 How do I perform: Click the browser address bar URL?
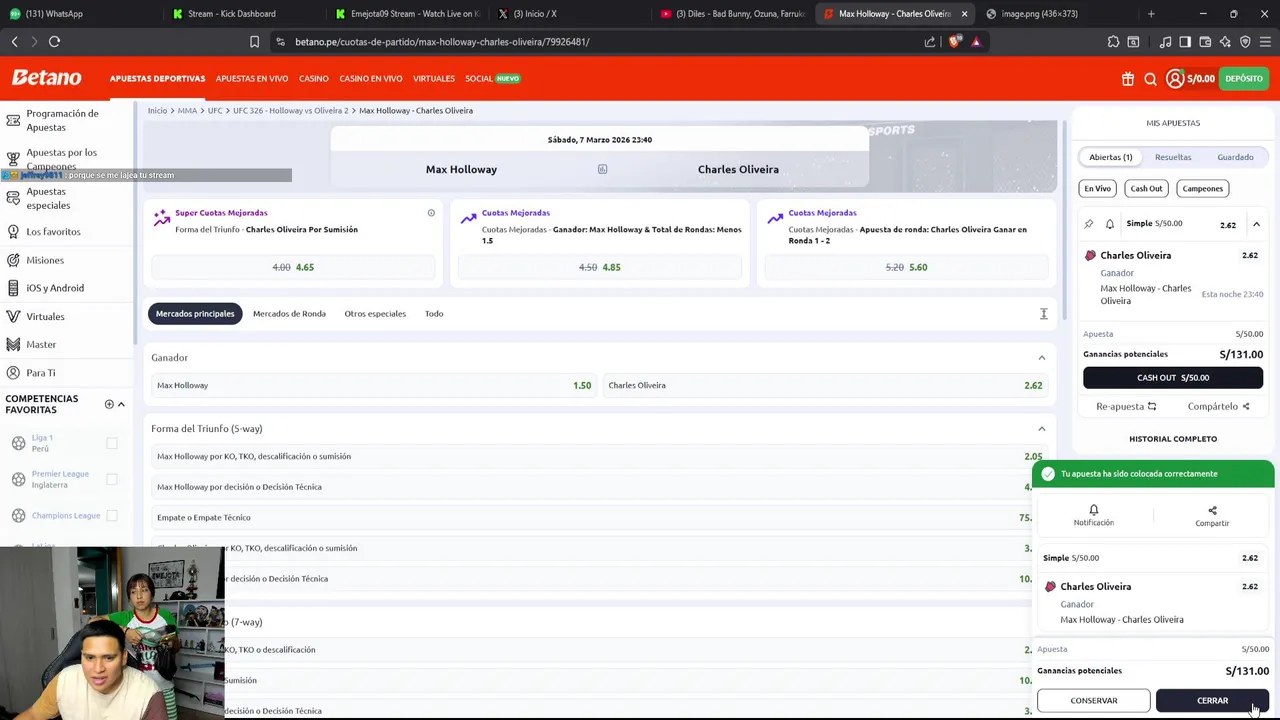[442, 42]
